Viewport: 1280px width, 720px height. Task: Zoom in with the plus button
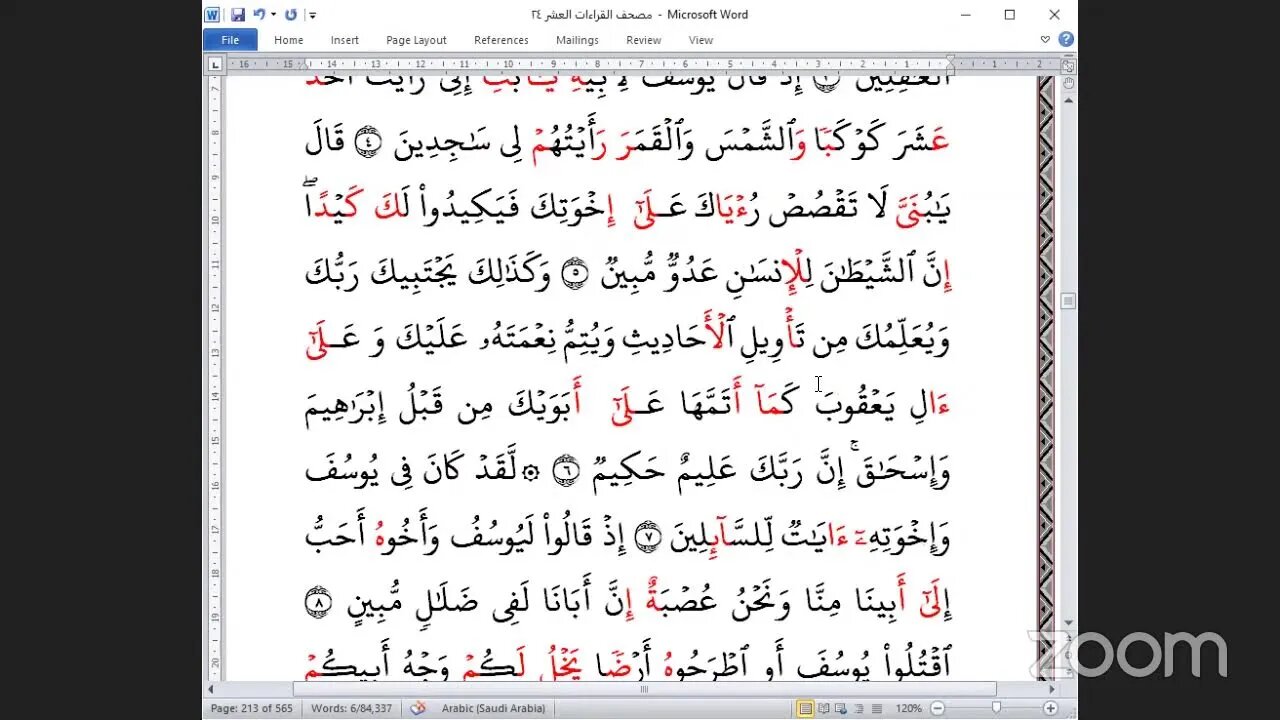1050,708
